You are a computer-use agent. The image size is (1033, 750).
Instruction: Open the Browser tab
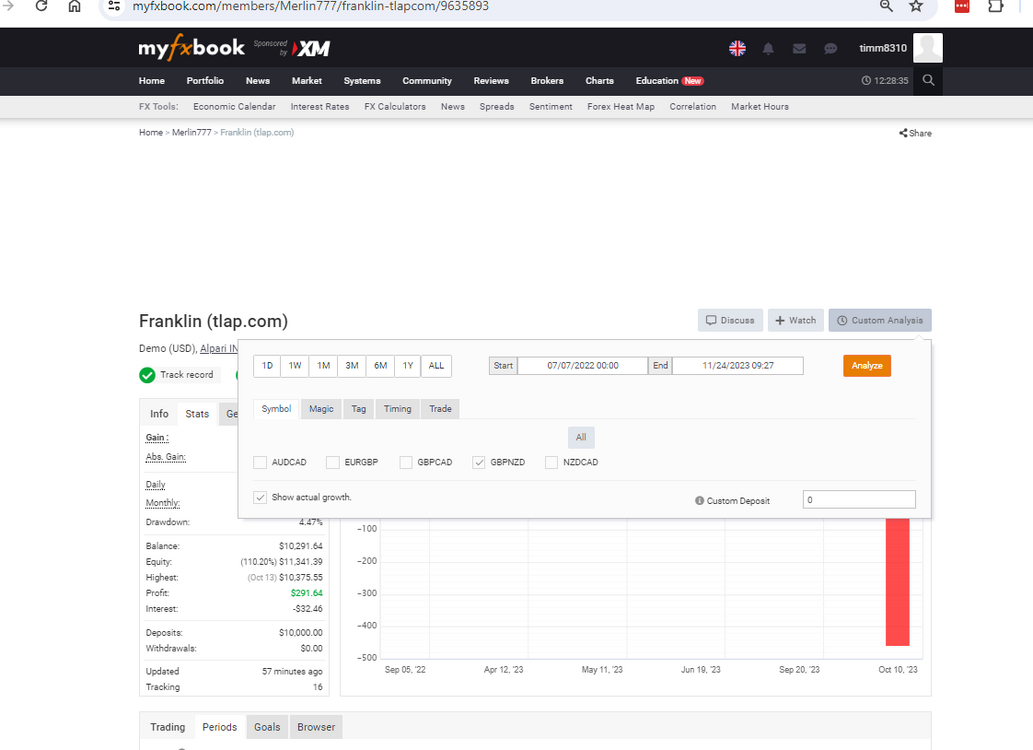pos(316,727)
